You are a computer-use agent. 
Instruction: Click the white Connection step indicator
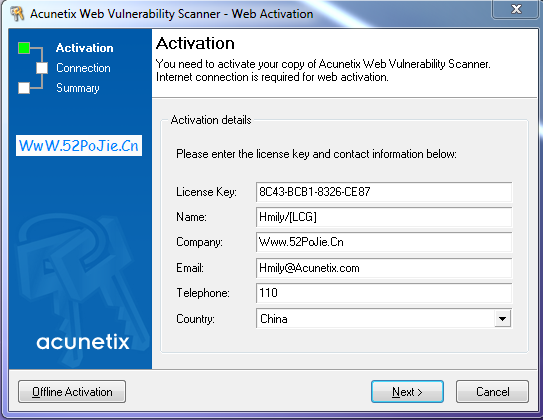click(42, 68)
